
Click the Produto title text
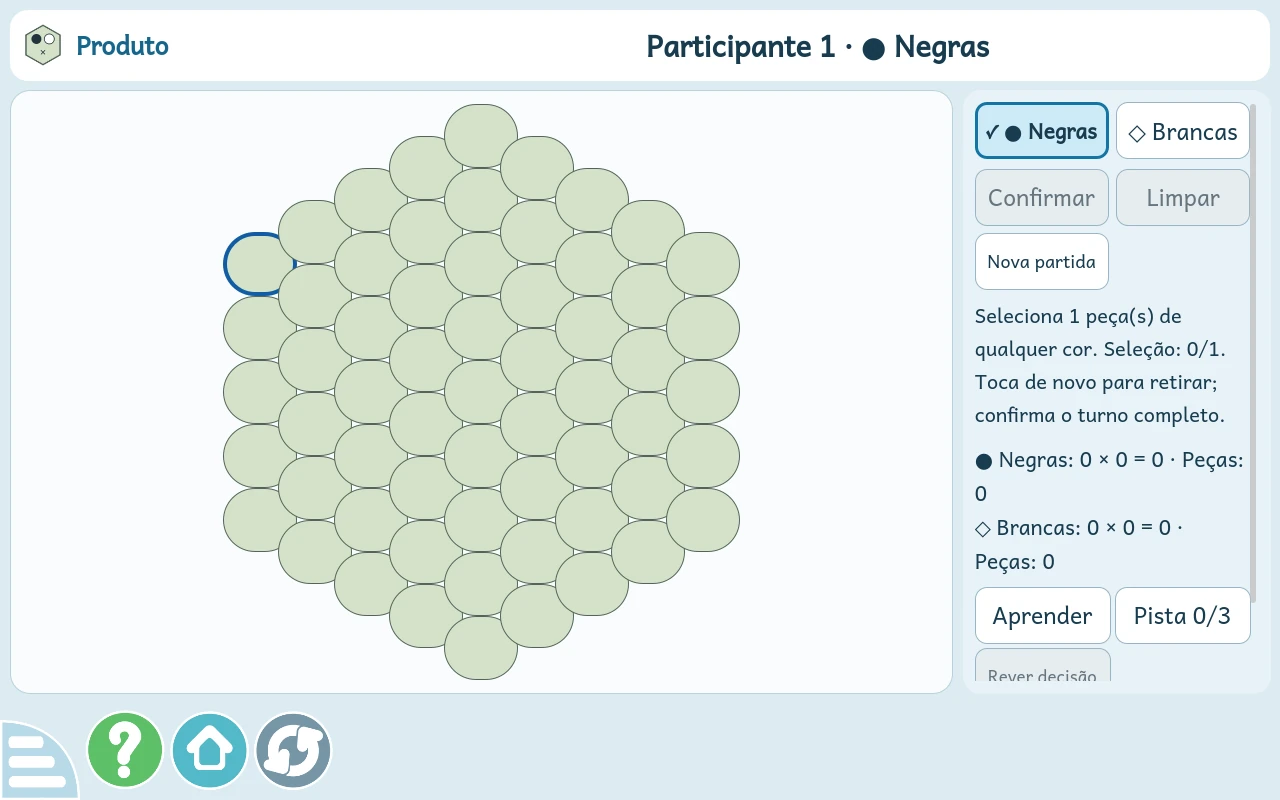pos(122,46)
